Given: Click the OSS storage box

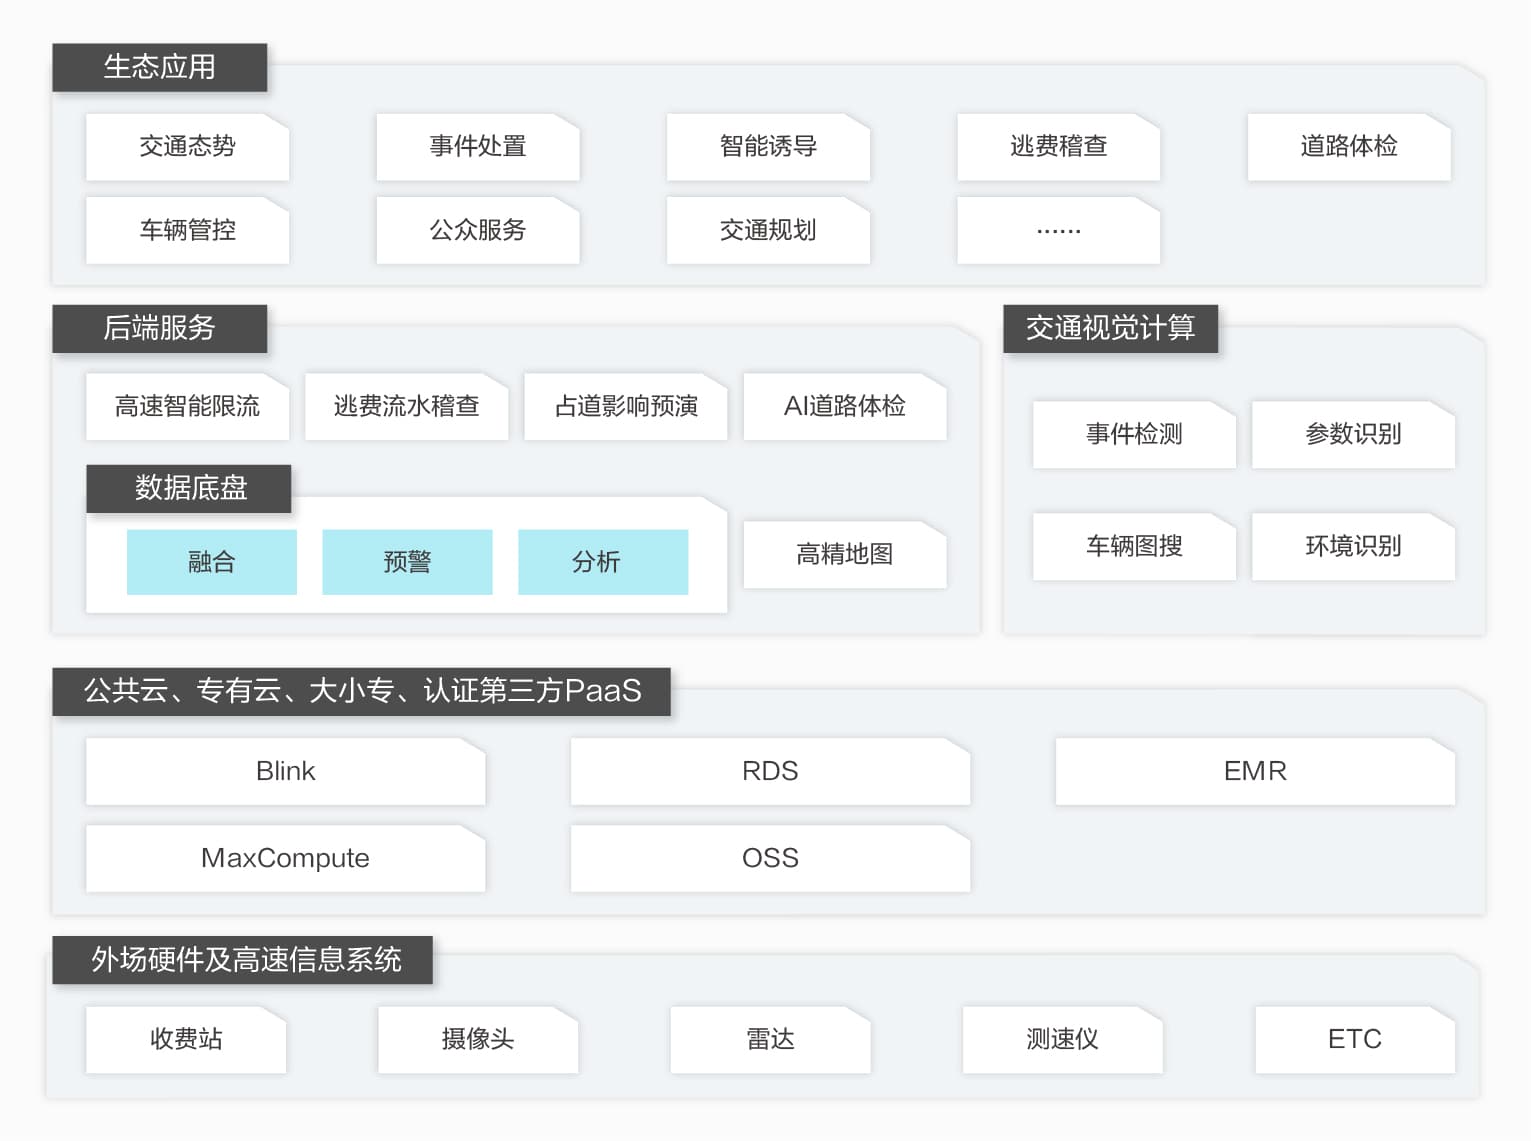Looking at the screenshot, I should click(x=770, y=858).
